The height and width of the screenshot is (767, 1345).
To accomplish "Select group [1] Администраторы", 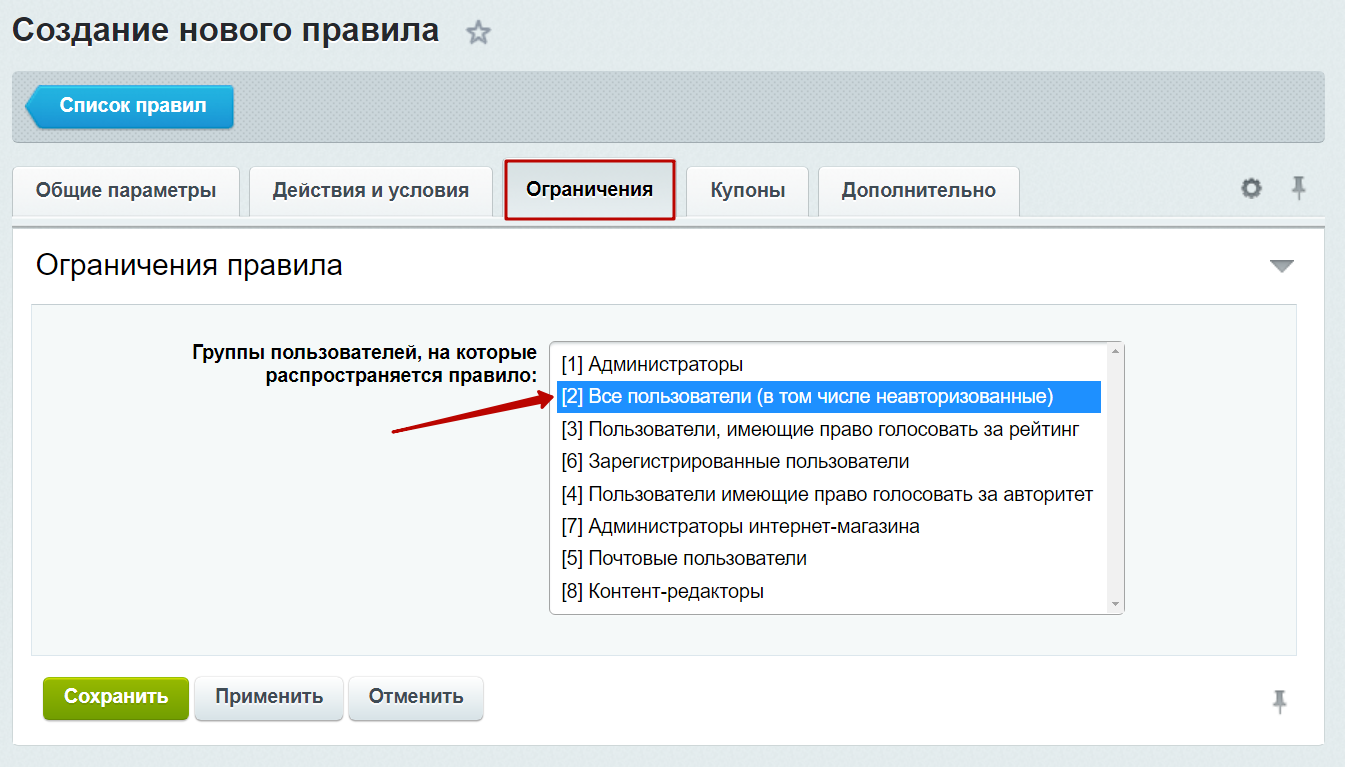I will click(827, 365).
